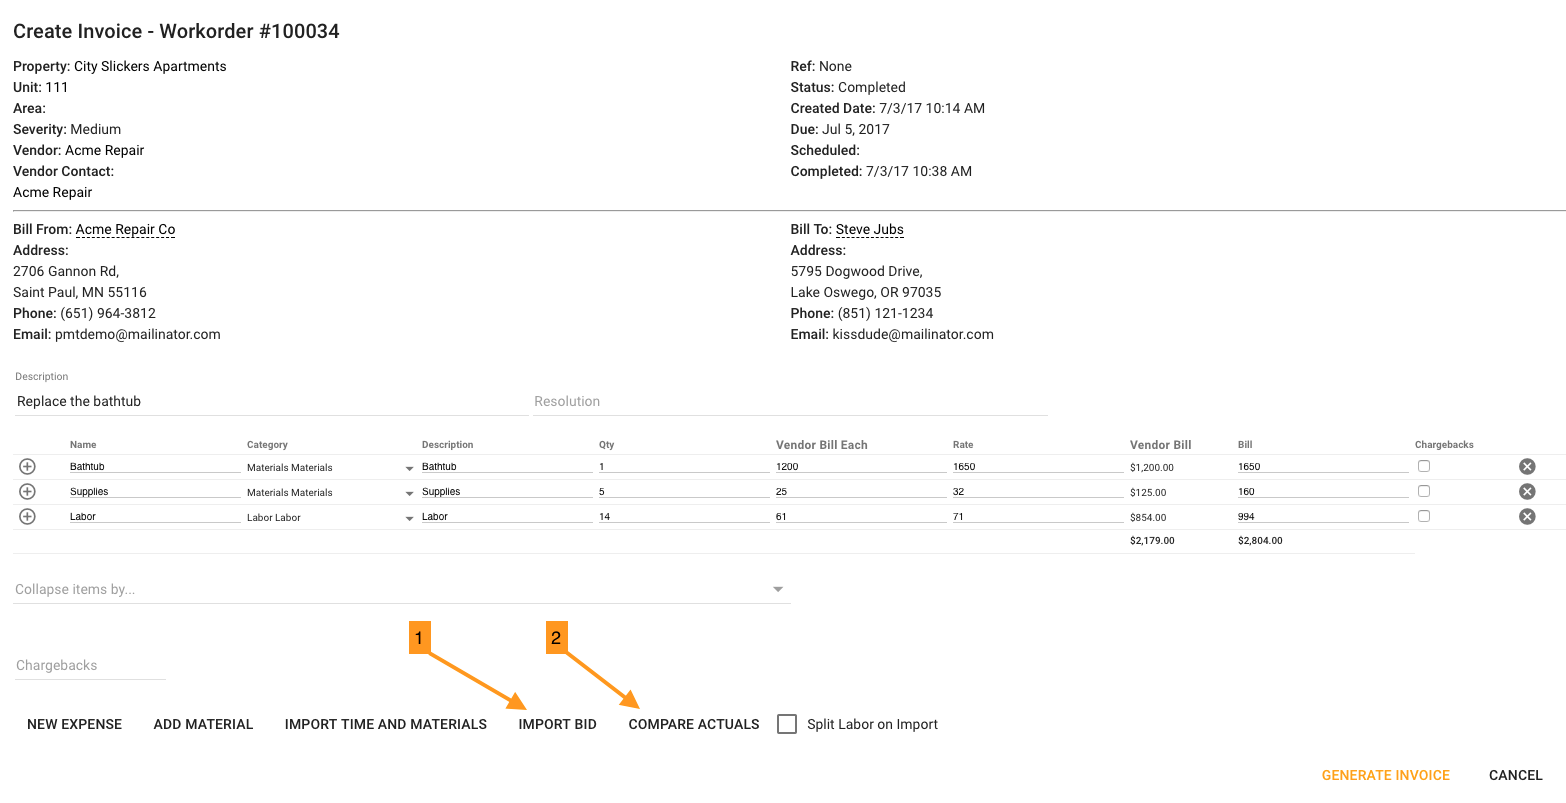Click GENERATE INVOICE
The width and height of the screenshot is (1566, 803).
pyautogui.click(x=1386, y=775)
